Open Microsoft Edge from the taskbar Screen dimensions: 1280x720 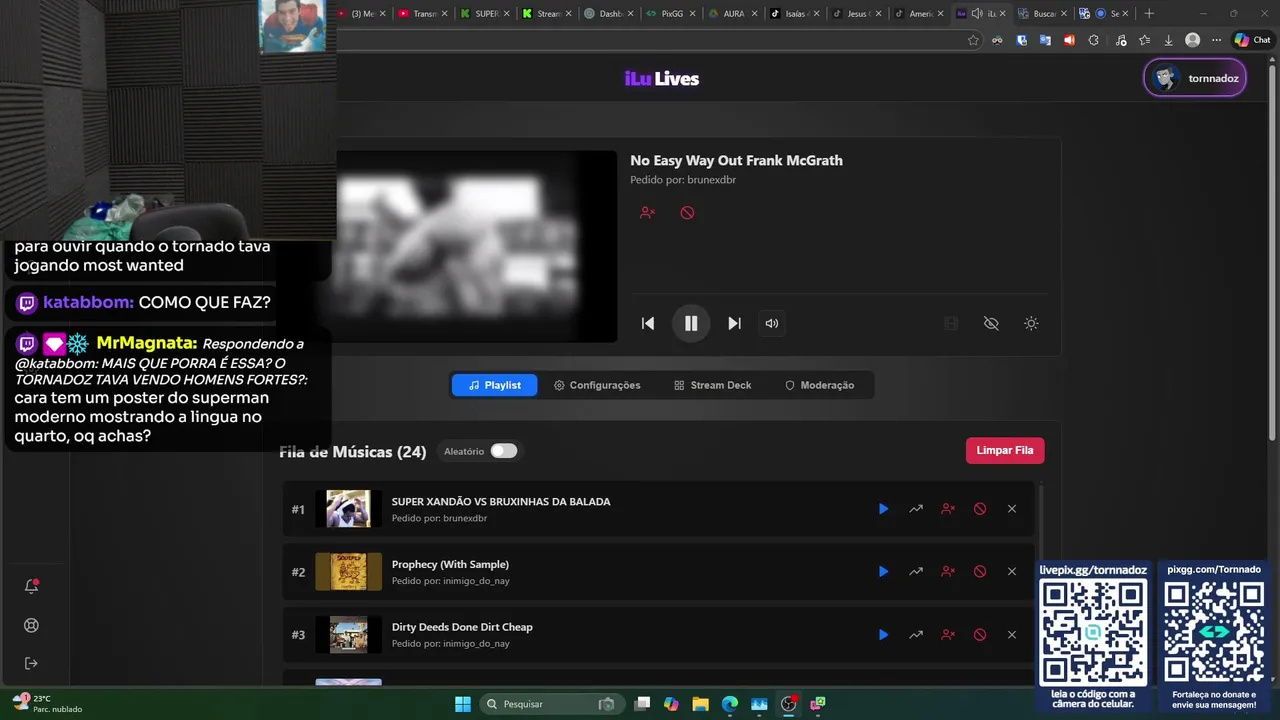pos(730,704)
